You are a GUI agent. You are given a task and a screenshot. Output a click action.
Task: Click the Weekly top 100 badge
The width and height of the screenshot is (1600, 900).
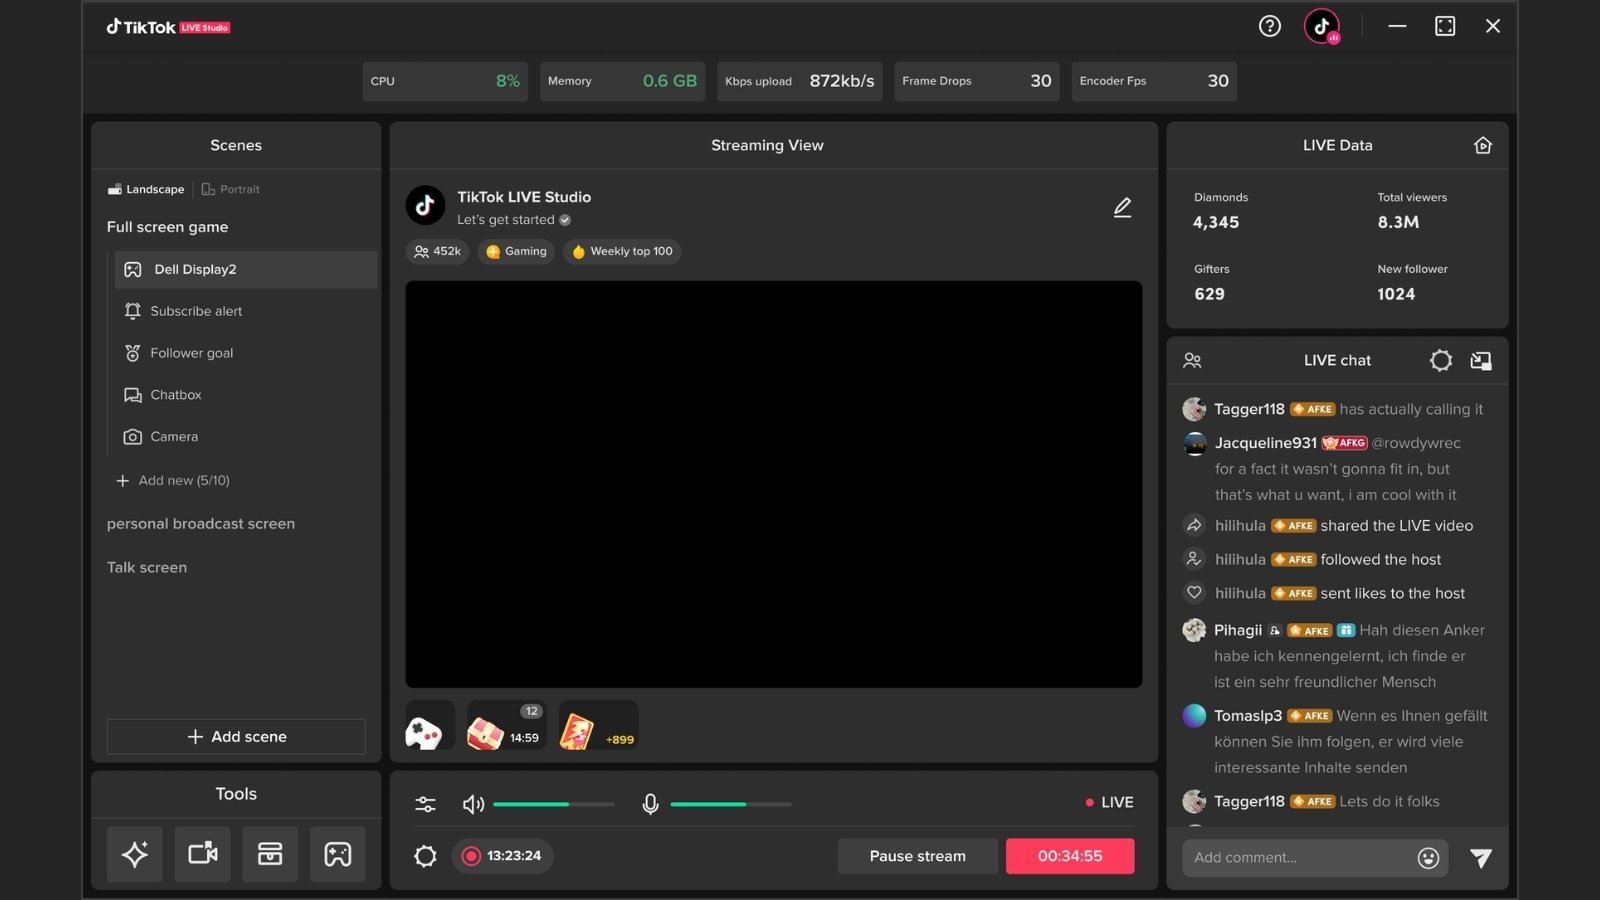click(x=621, y=252)
